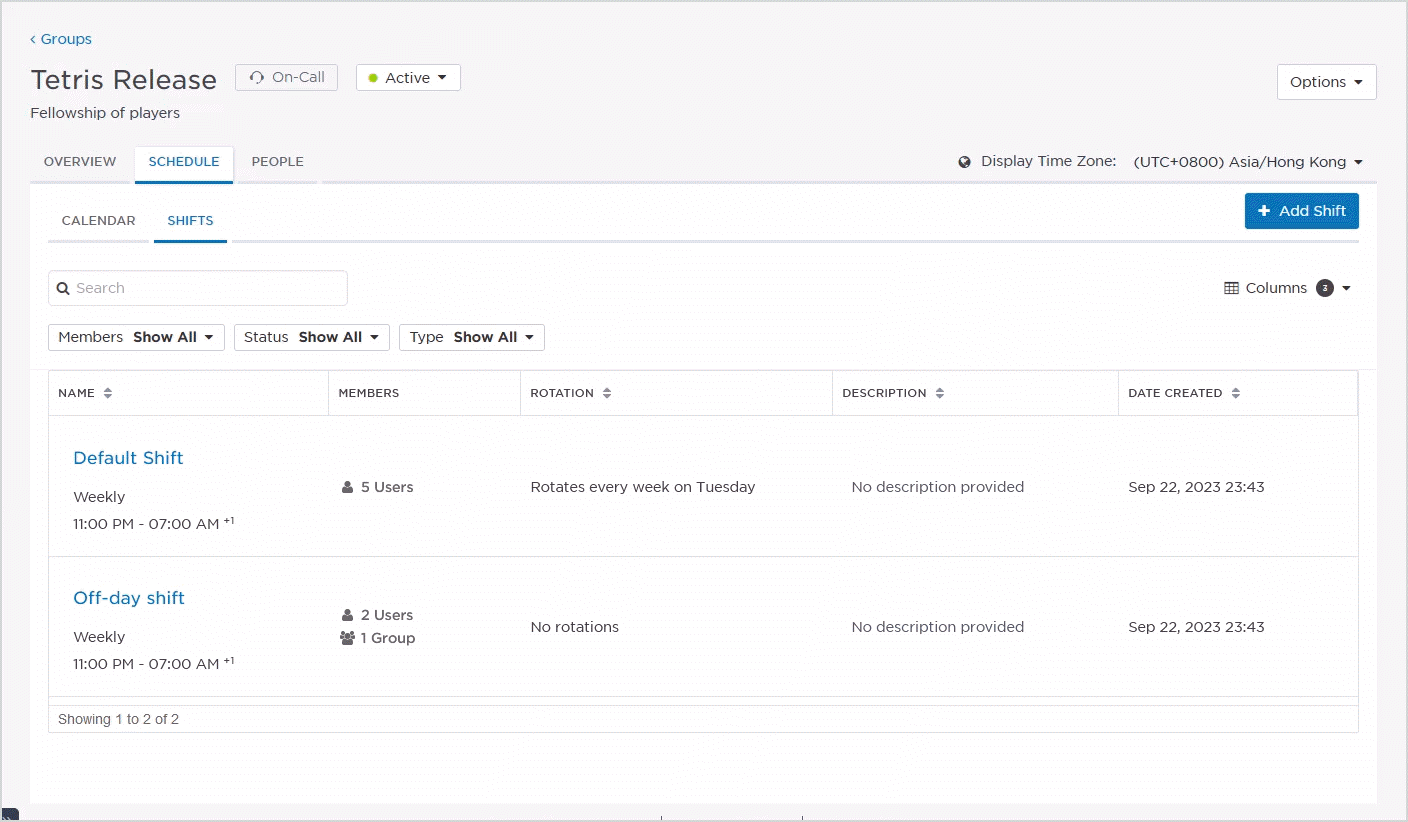Select the Shifts sub-tab

[x=190, y=221]
